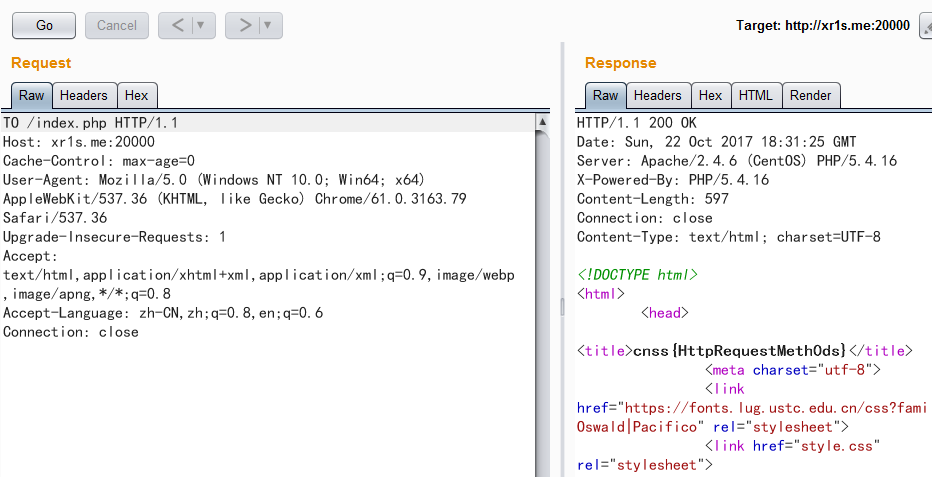Open the Response Hex tab
932x477 pixels.
(x=710, y=95)
